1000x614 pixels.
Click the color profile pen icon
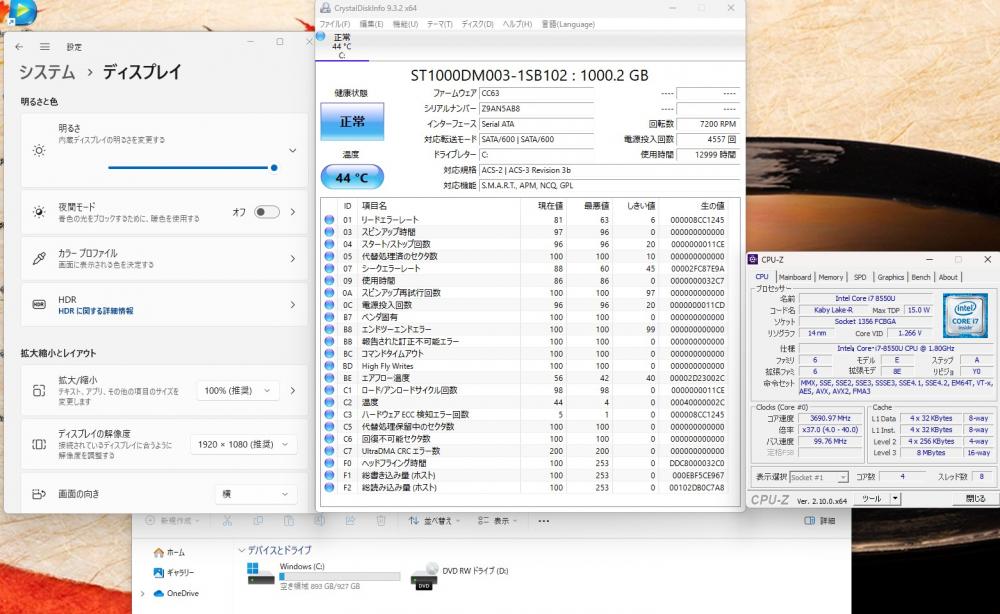coord(39,258)
